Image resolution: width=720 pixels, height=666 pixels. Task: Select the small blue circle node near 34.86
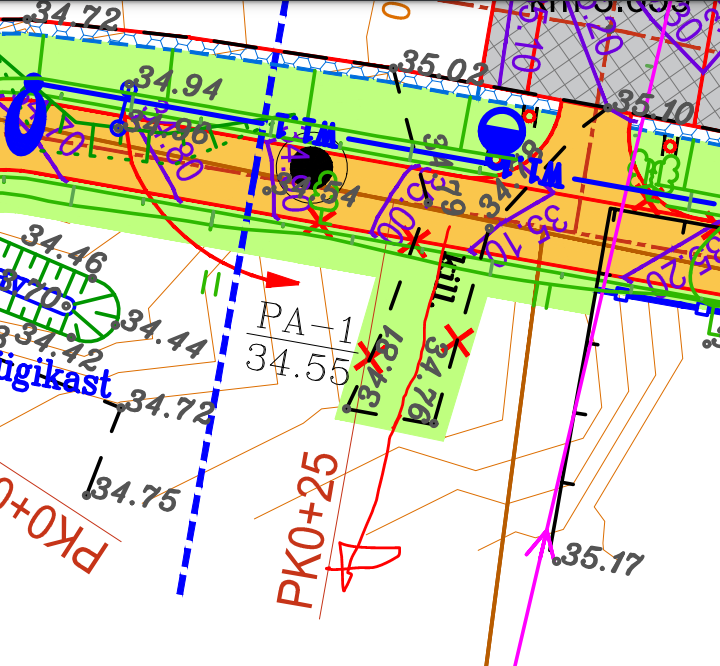click(118, 128)
